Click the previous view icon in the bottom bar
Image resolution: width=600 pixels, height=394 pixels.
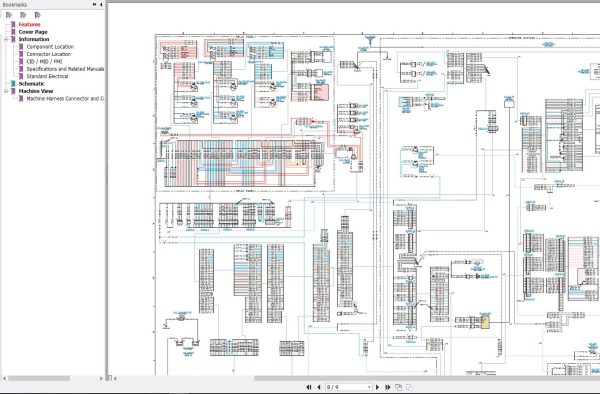(398, 387)
